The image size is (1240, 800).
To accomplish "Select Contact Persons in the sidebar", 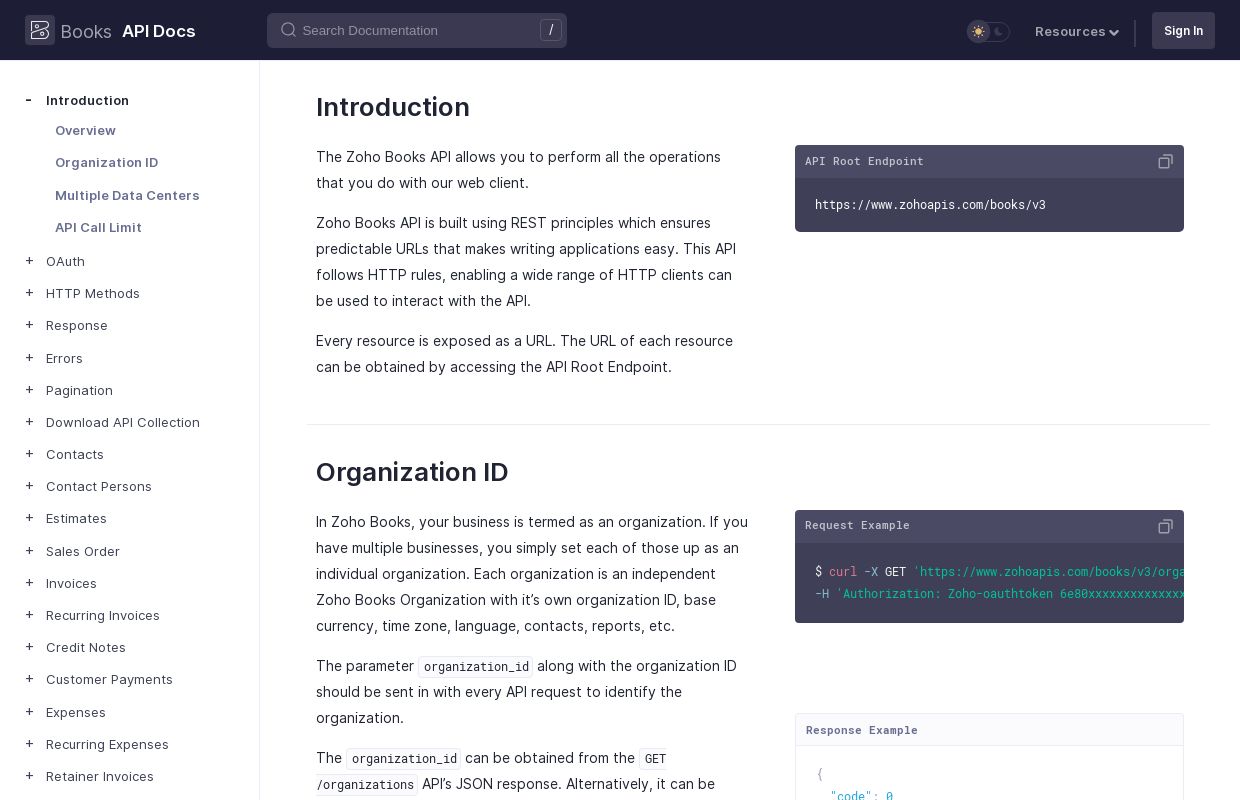I will click(x=99, y=486).
